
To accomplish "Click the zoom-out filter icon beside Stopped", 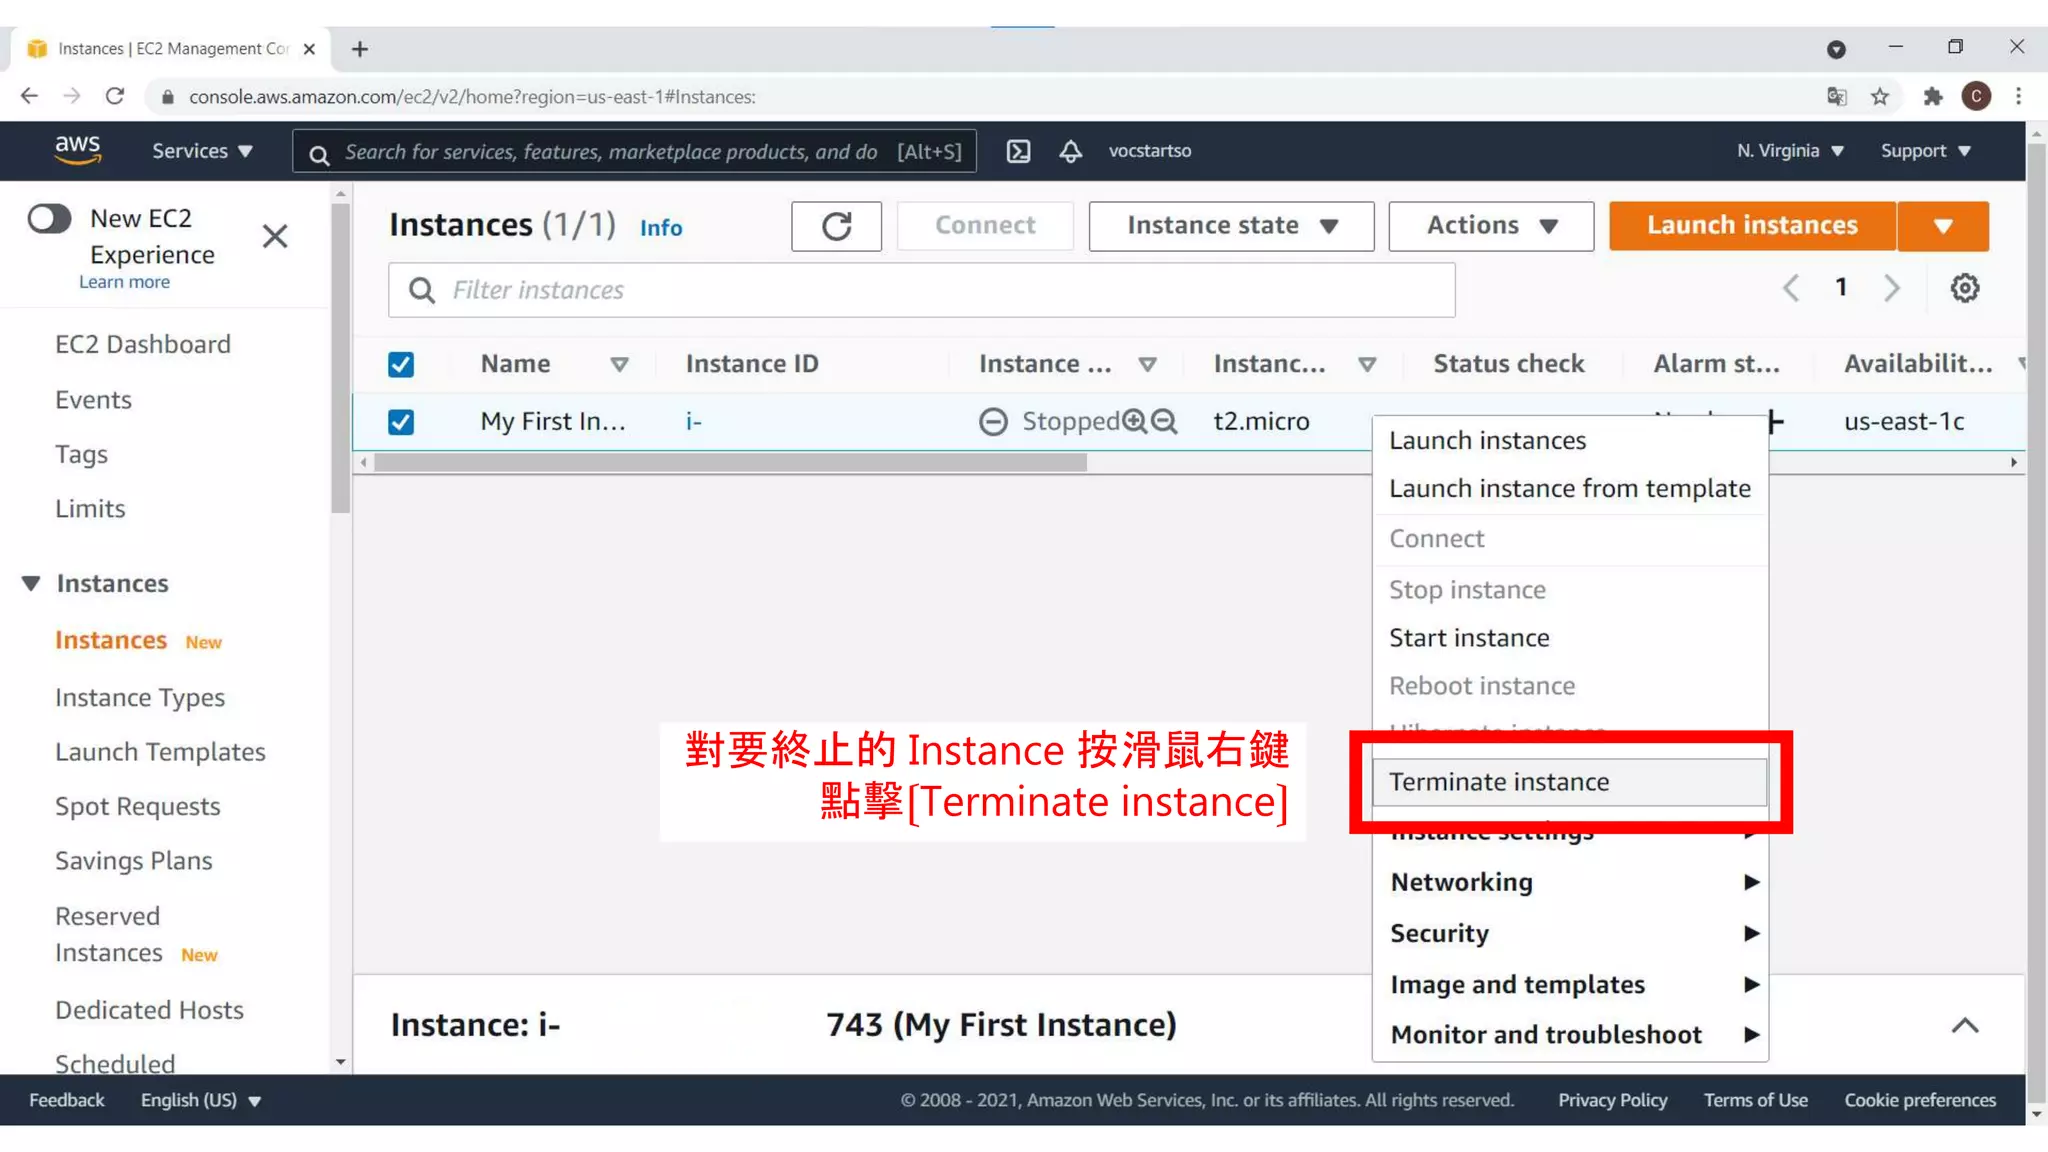I will (x=1164, y=421).
